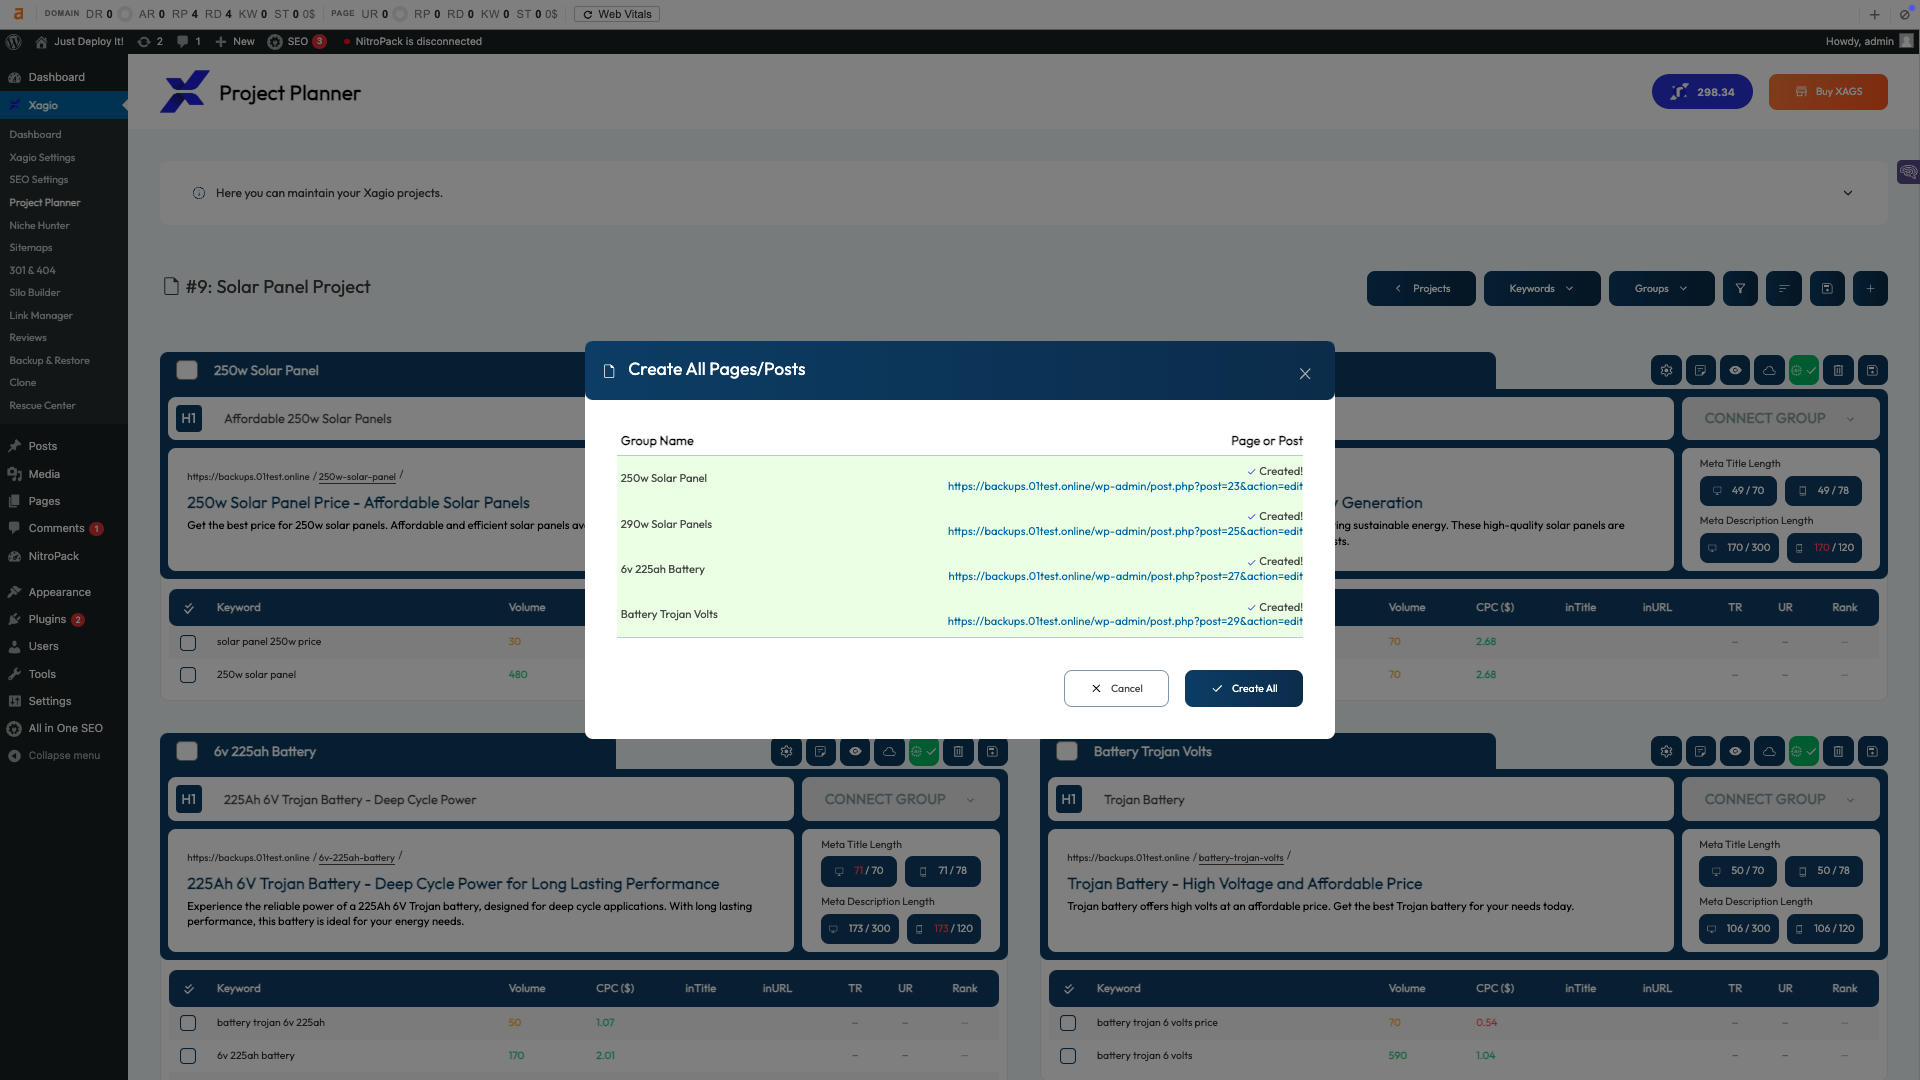Open the 250w Solar Panel created post link

1125,486
